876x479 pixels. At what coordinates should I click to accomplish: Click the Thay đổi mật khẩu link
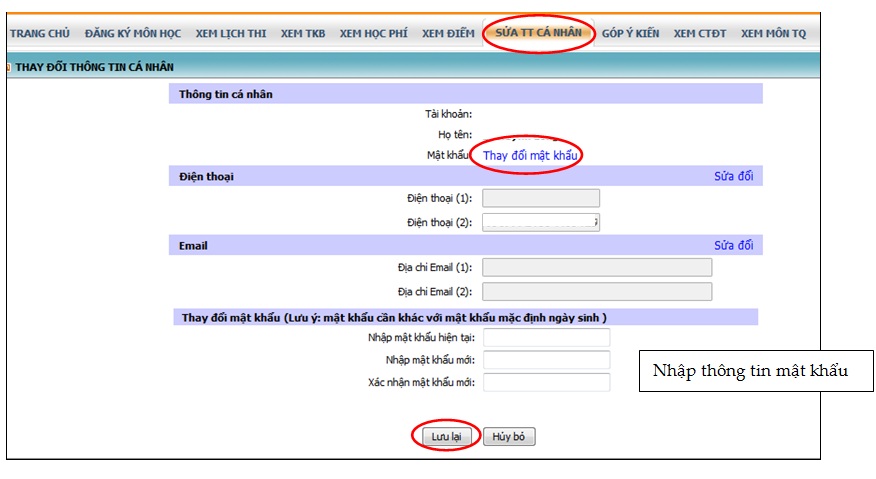click(x=531, y=156)
